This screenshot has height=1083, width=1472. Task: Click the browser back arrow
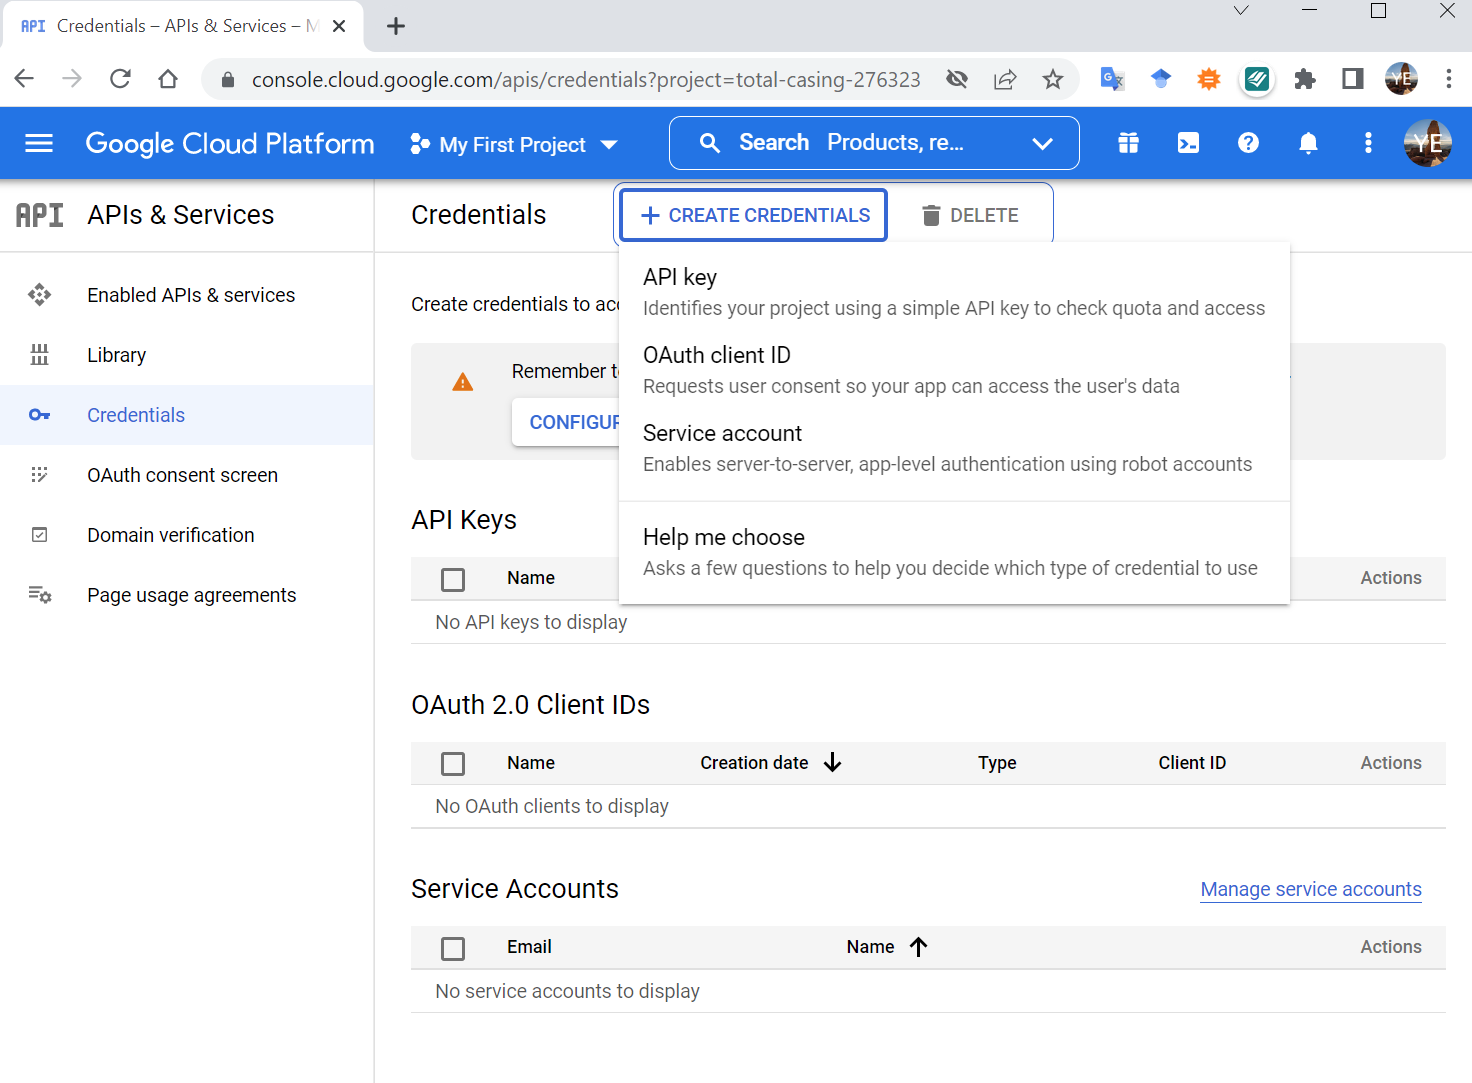[x=24, y=79]
